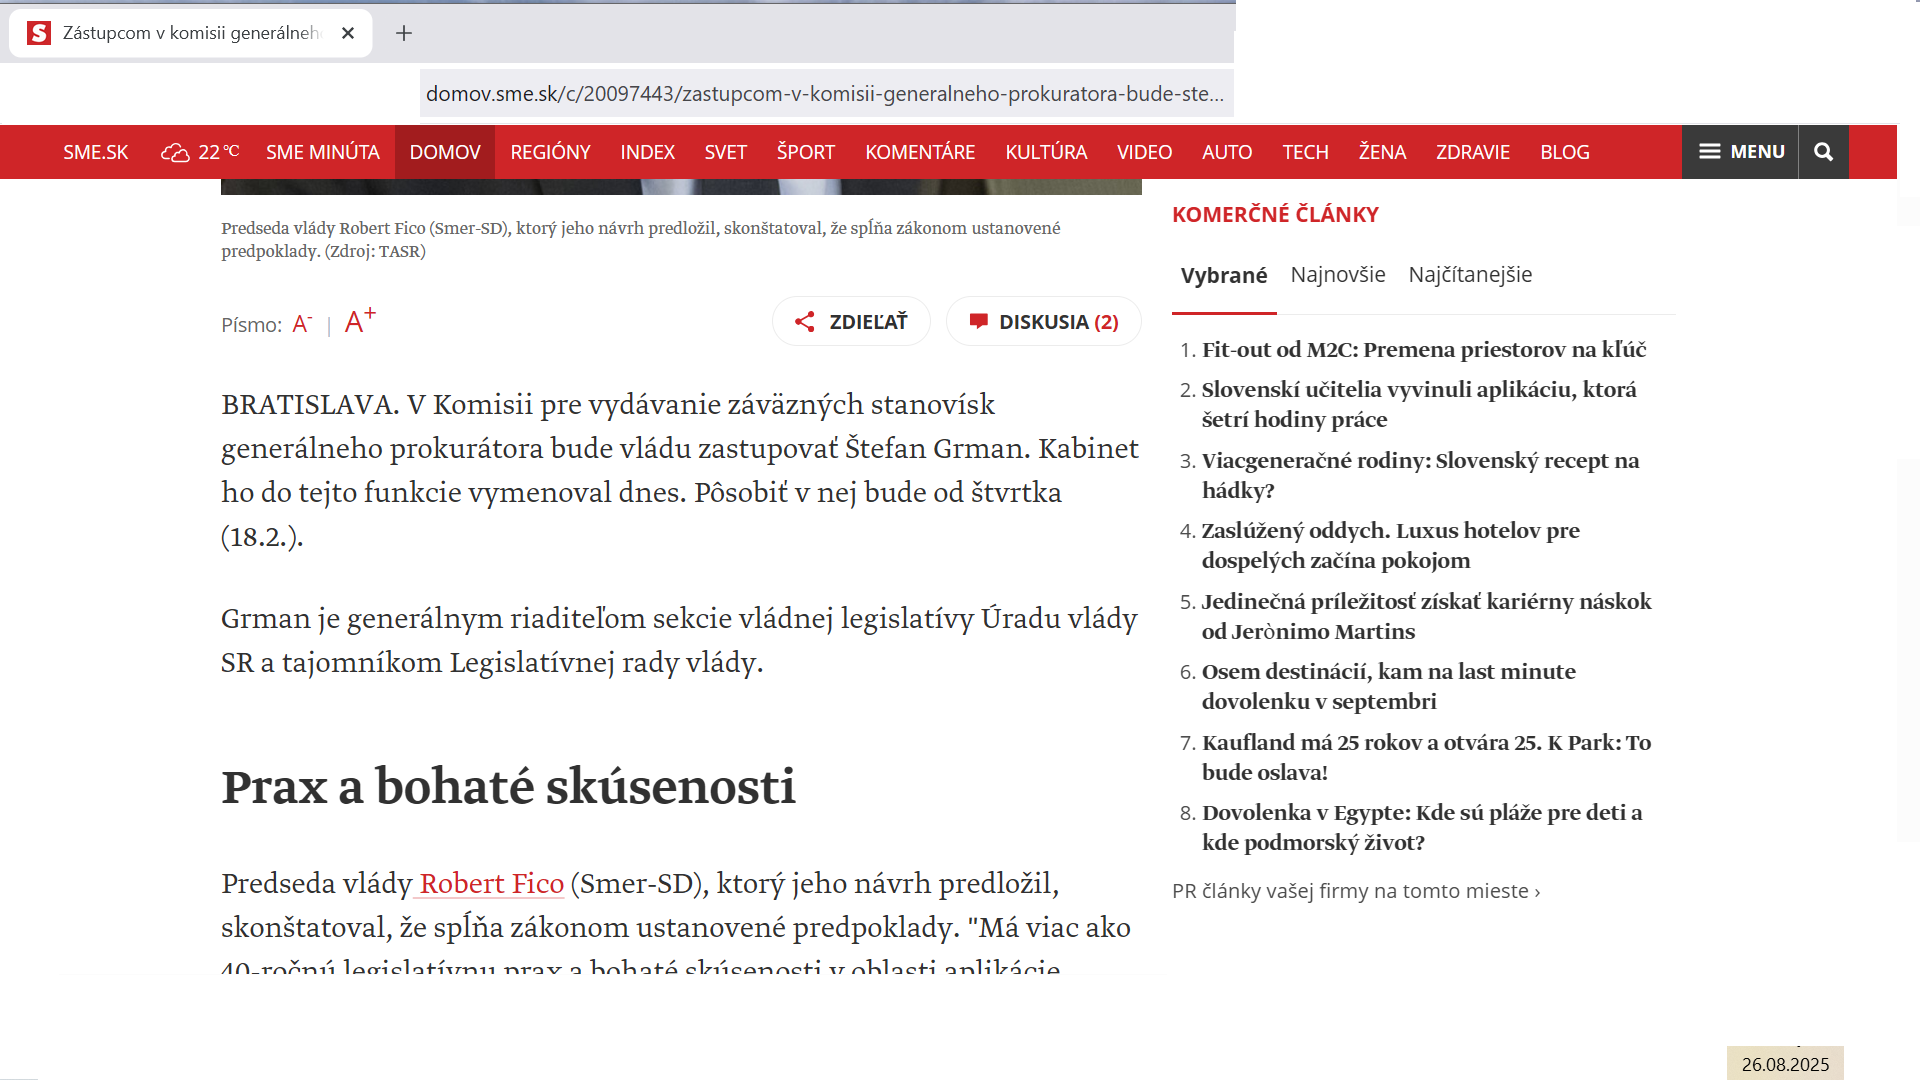The height and width of the screenshot is (1080, 1920).
Task: Go to ŽENA section
Action: point(1382,152)
